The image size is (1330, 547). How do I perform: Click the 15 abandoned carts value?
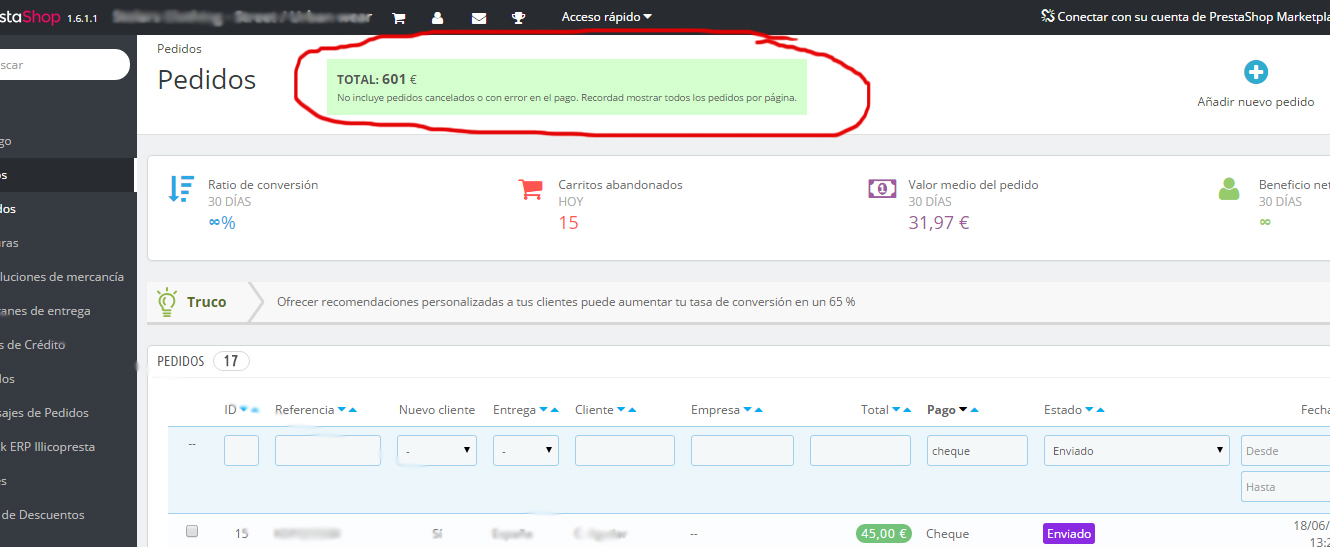(568, 222)
